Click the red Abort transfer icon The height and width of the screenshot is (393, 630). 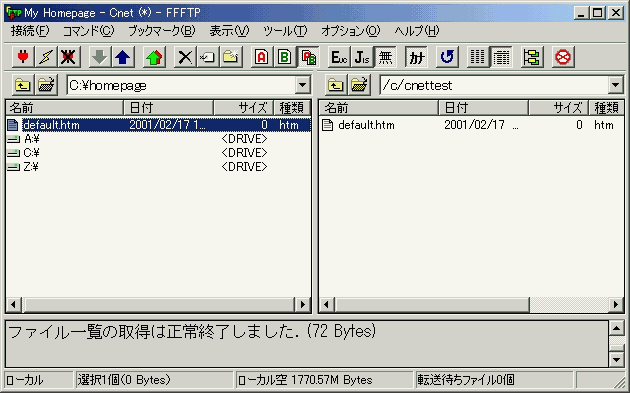(x=562, y=57)
